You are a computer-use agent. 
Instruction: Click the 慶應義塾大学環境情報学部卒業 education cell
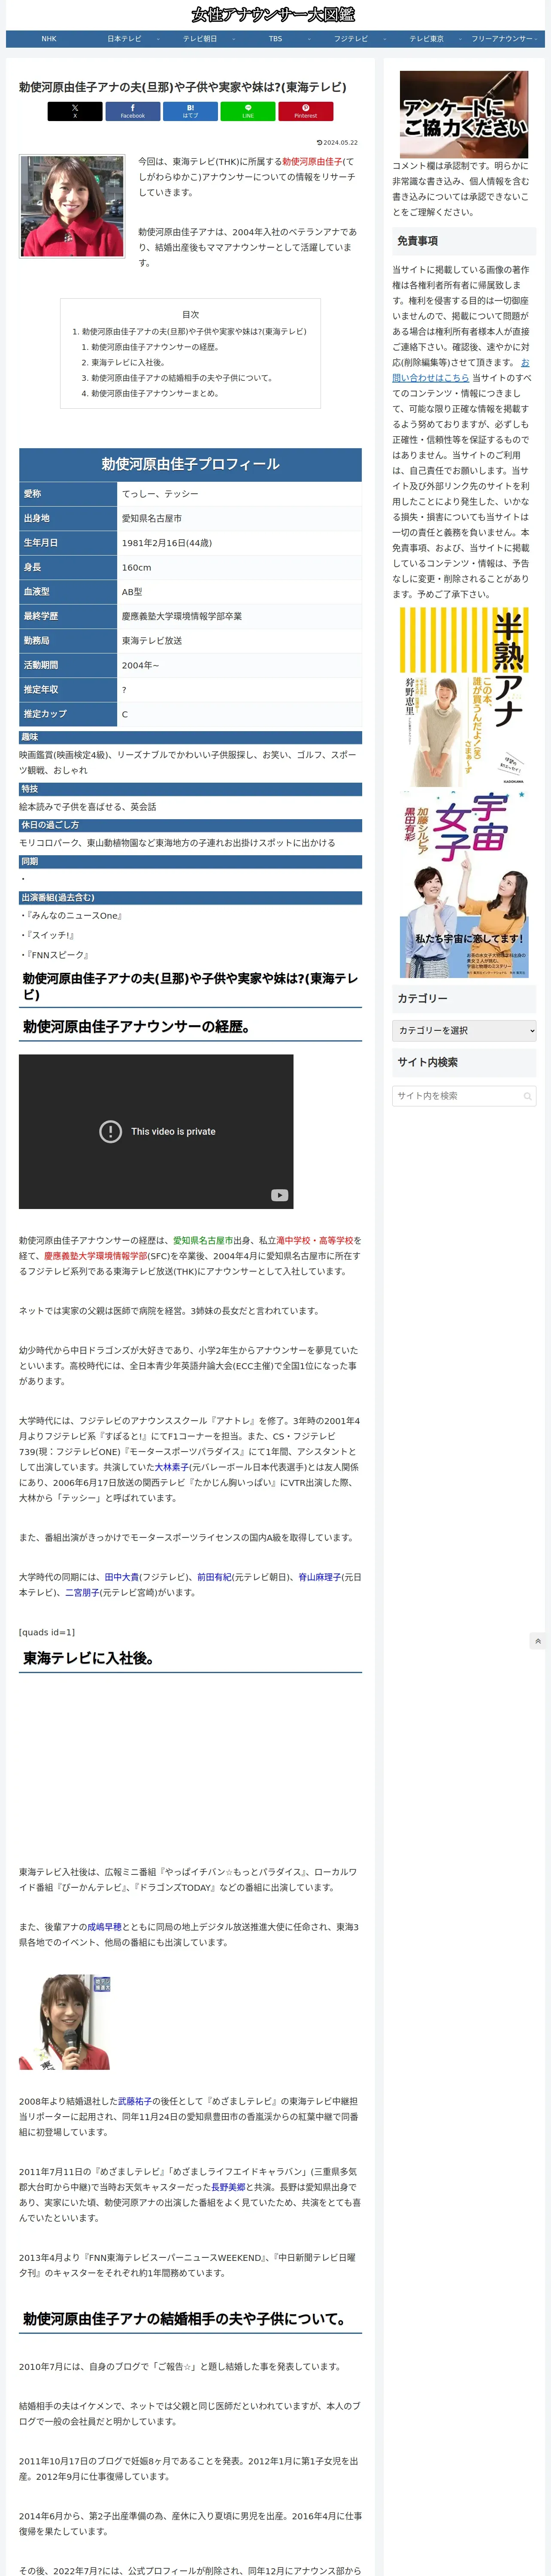coord(240,616)
